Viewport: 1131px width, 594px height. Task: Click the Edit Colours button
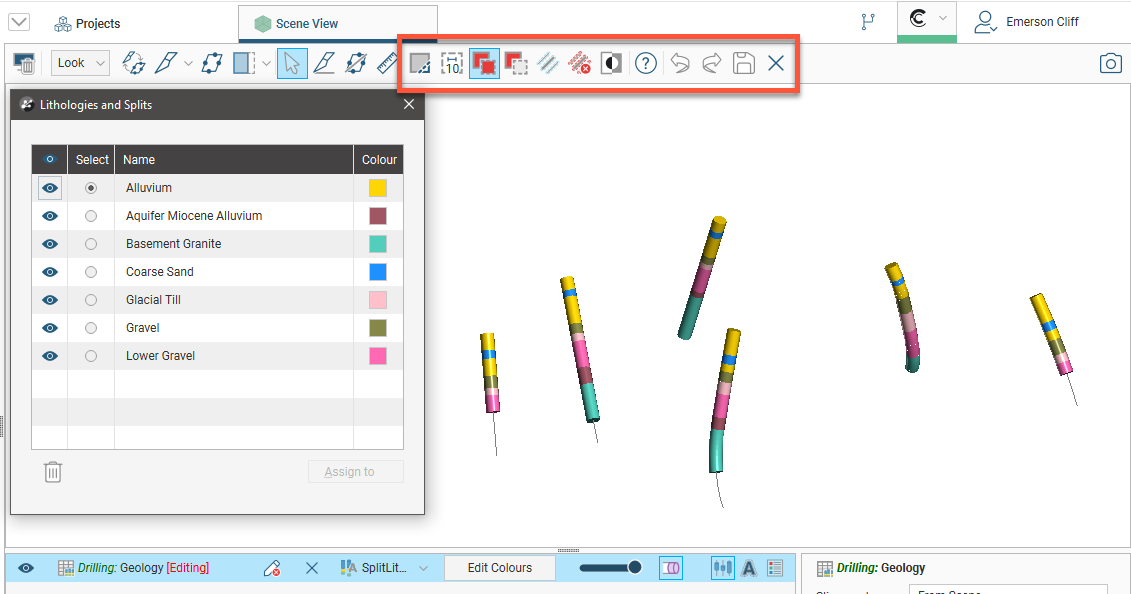click(x=499, y=568)
